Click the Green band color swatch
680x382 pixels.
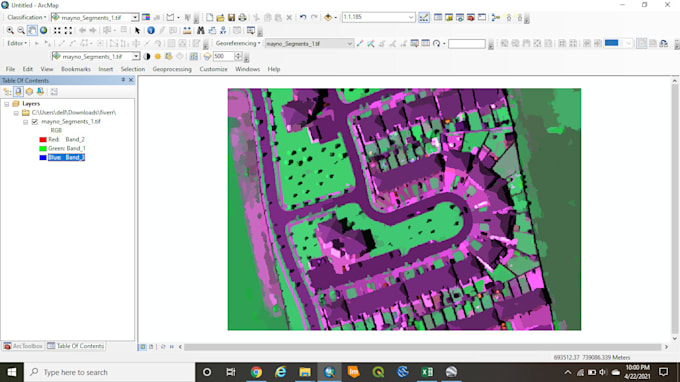coord(43,149)
